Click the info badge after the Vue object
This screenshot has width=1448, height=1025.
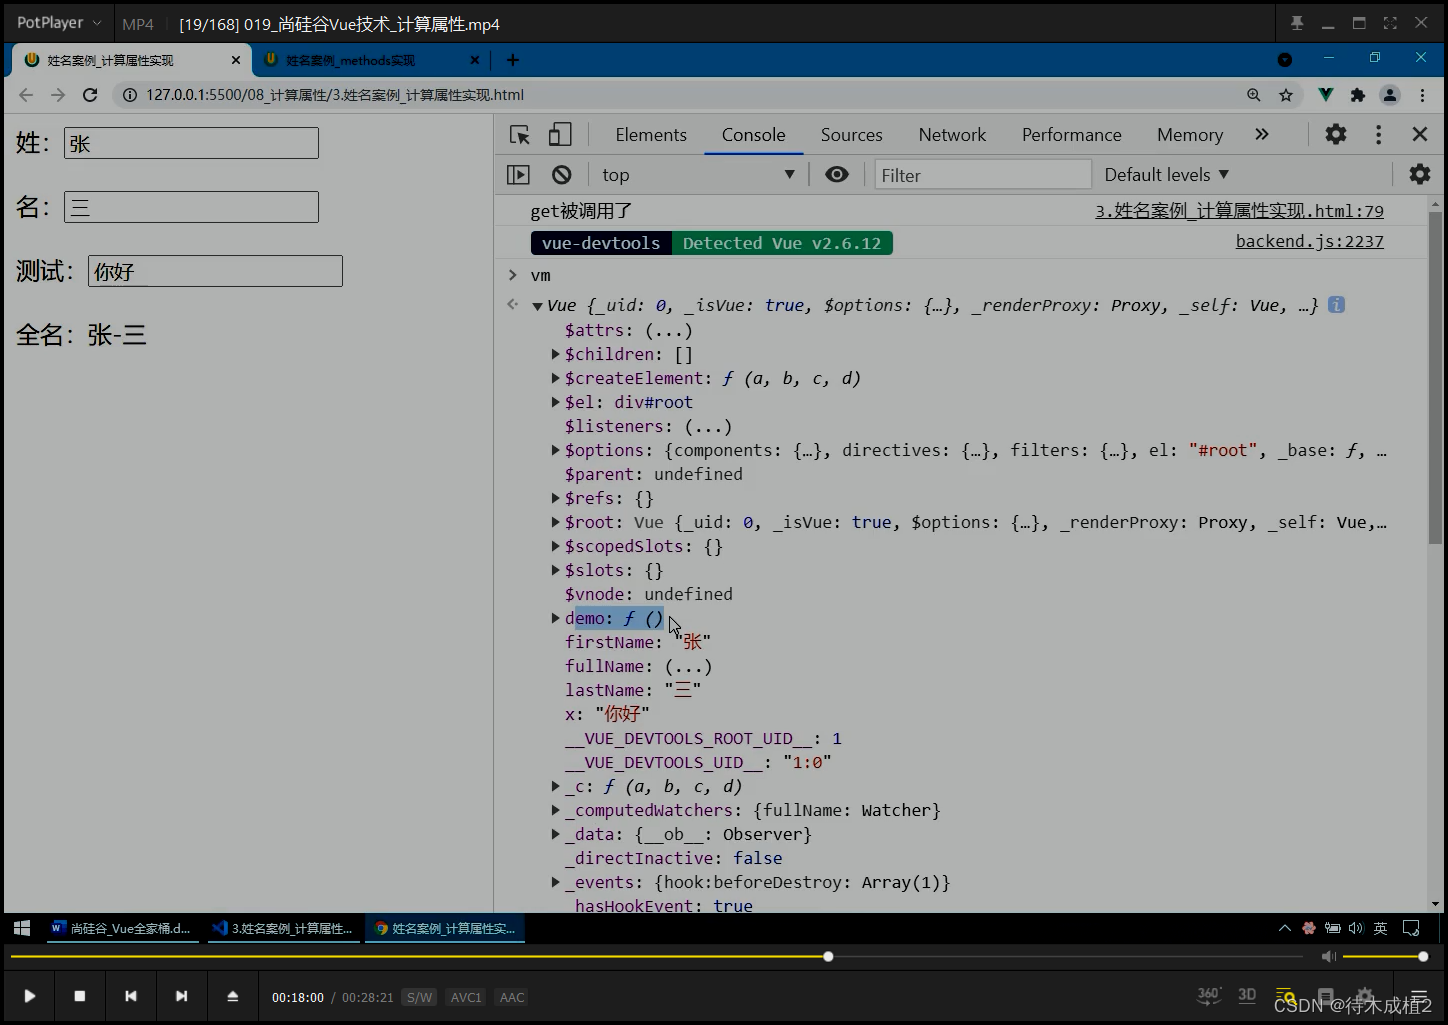click(1336, 305)
